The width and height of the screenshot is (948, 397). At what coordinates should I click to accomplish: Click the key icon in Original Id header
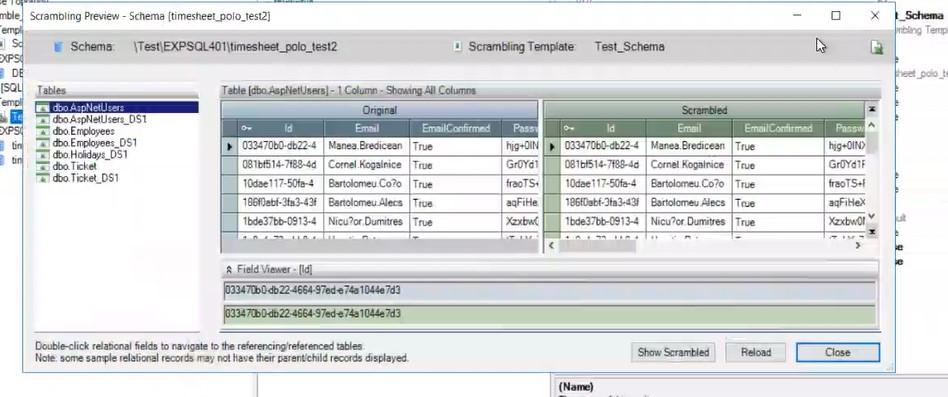247,128
